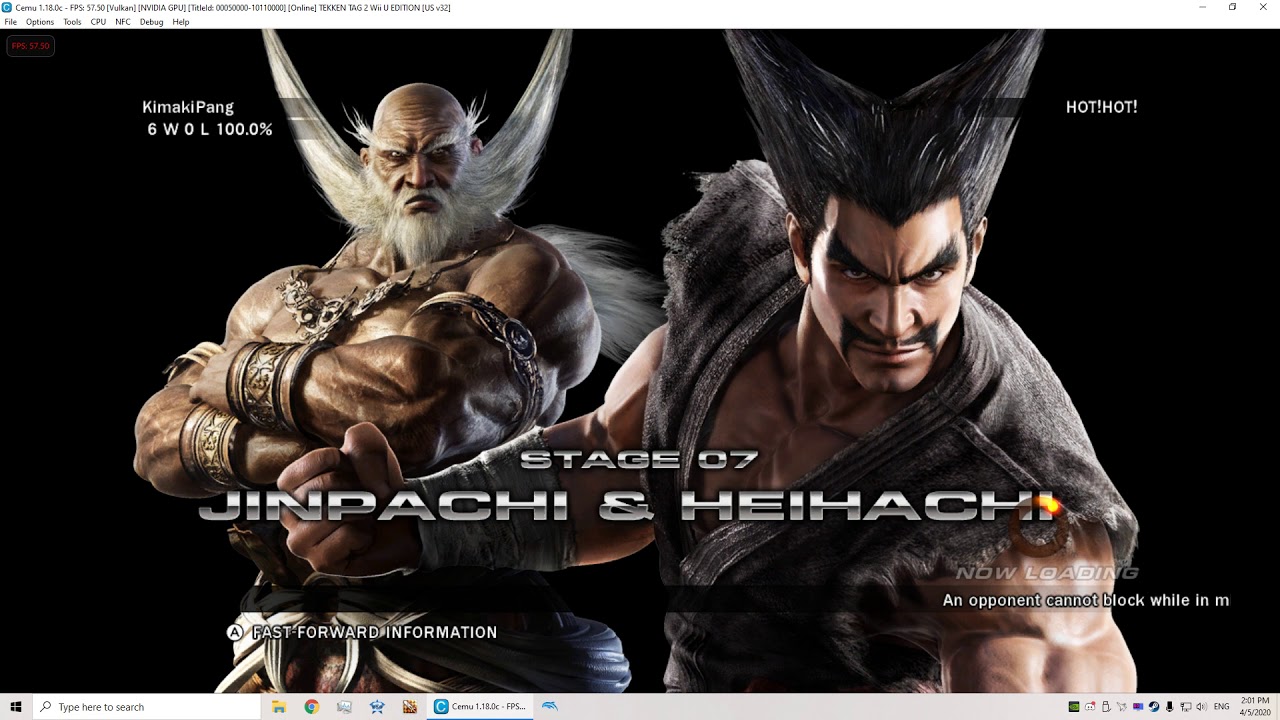Click the Safely Remove Hardware tray icon

click(x=1106, y=707)
